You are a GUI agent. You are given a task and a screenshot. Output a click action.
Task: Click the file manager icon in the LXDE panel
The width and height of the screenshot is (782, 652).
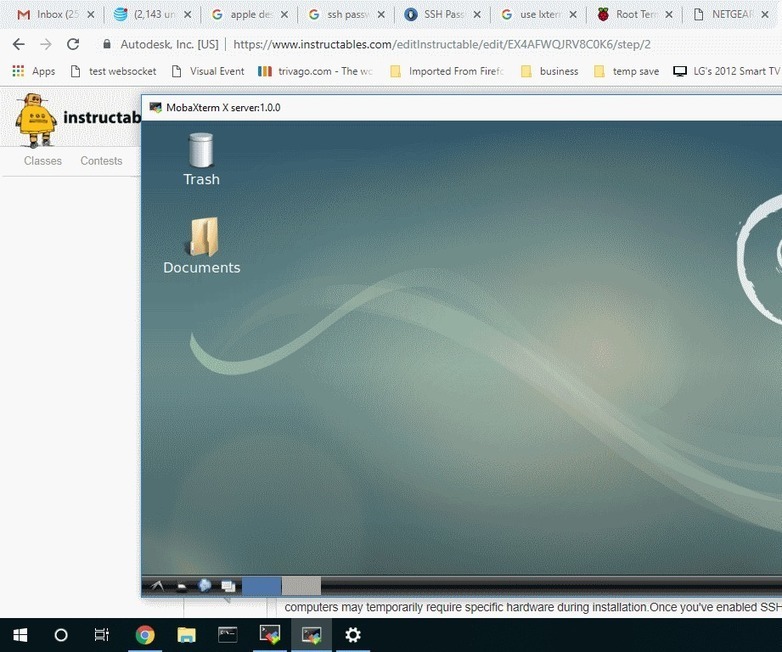click(x=181, y=587)
